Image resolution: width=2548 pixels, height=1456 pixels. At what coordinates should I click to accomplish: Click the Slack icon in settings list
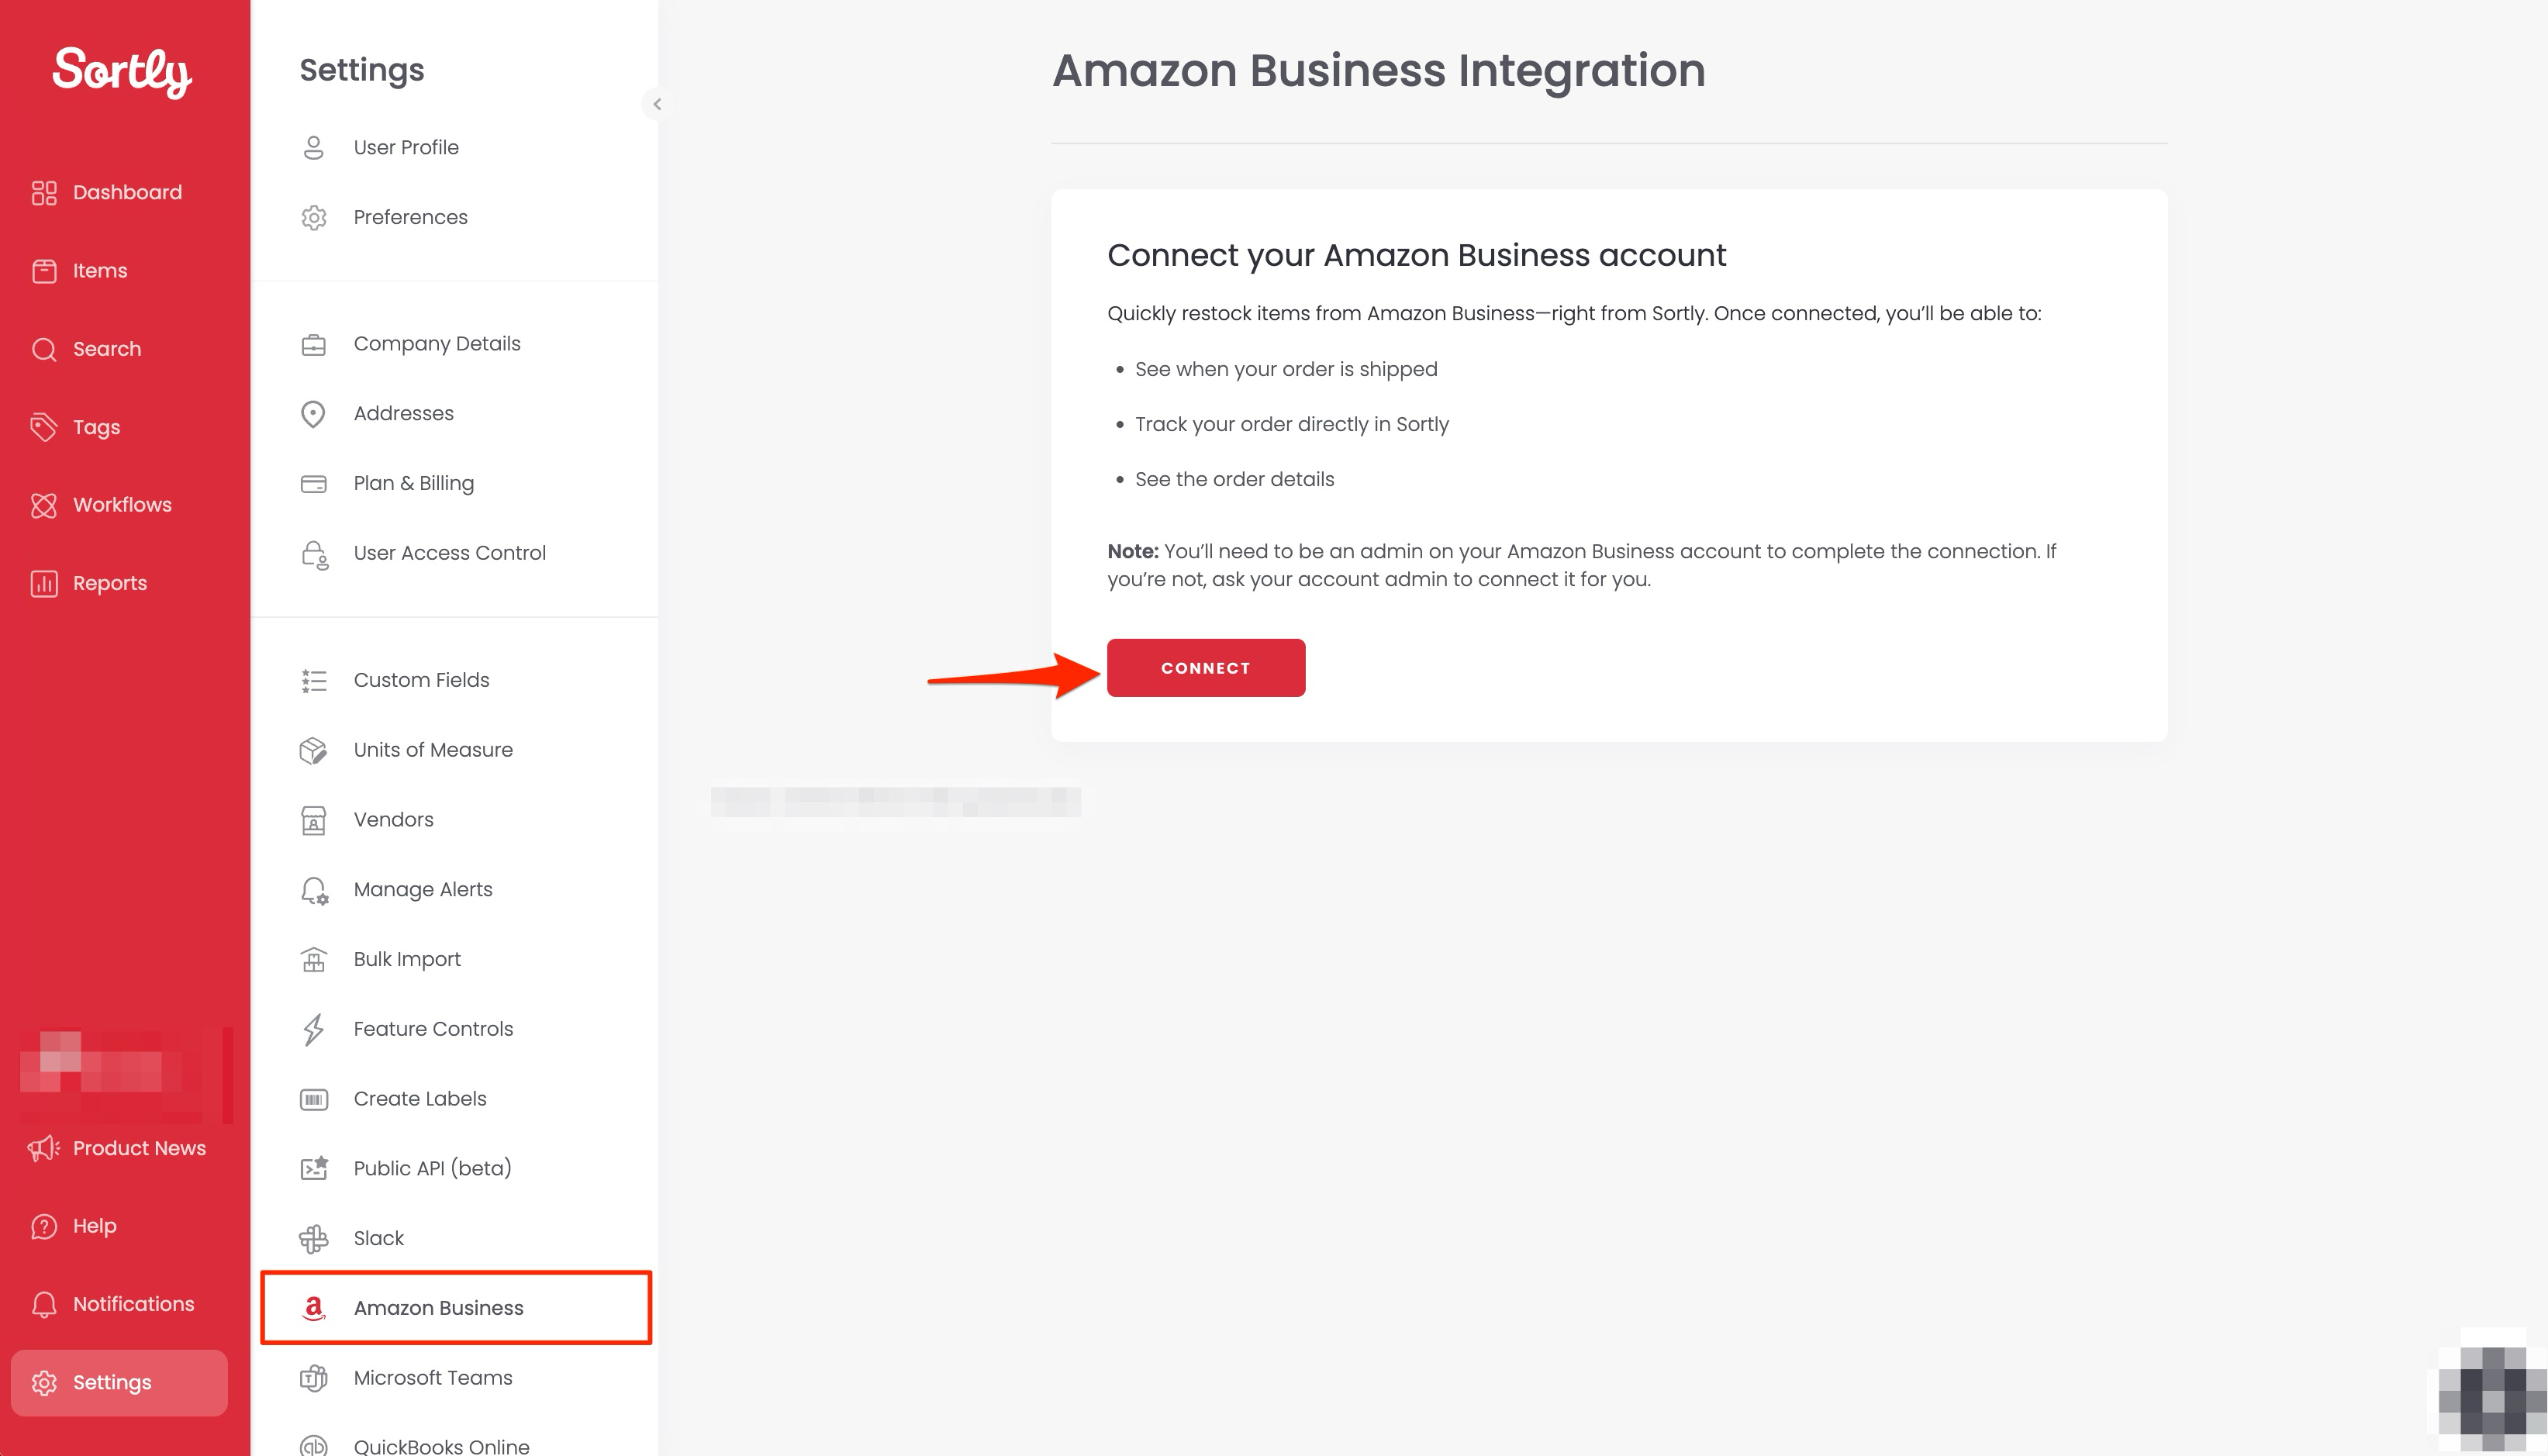[314, 1238]
